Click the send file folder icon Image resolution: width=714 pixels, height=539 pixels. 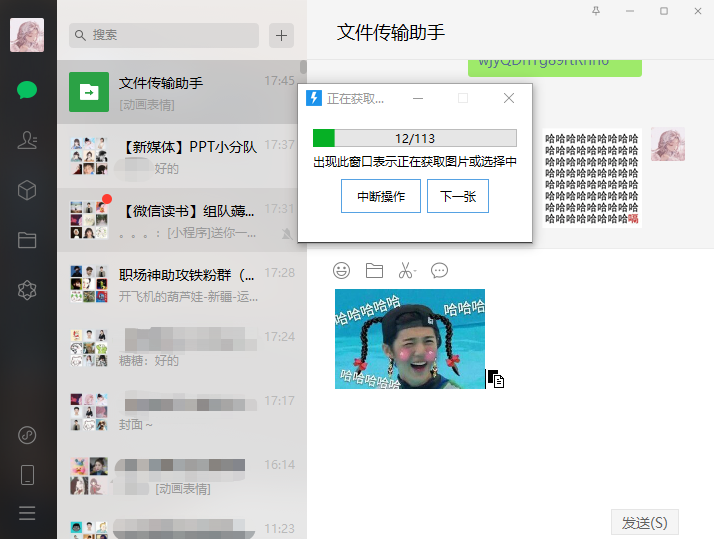374,270
